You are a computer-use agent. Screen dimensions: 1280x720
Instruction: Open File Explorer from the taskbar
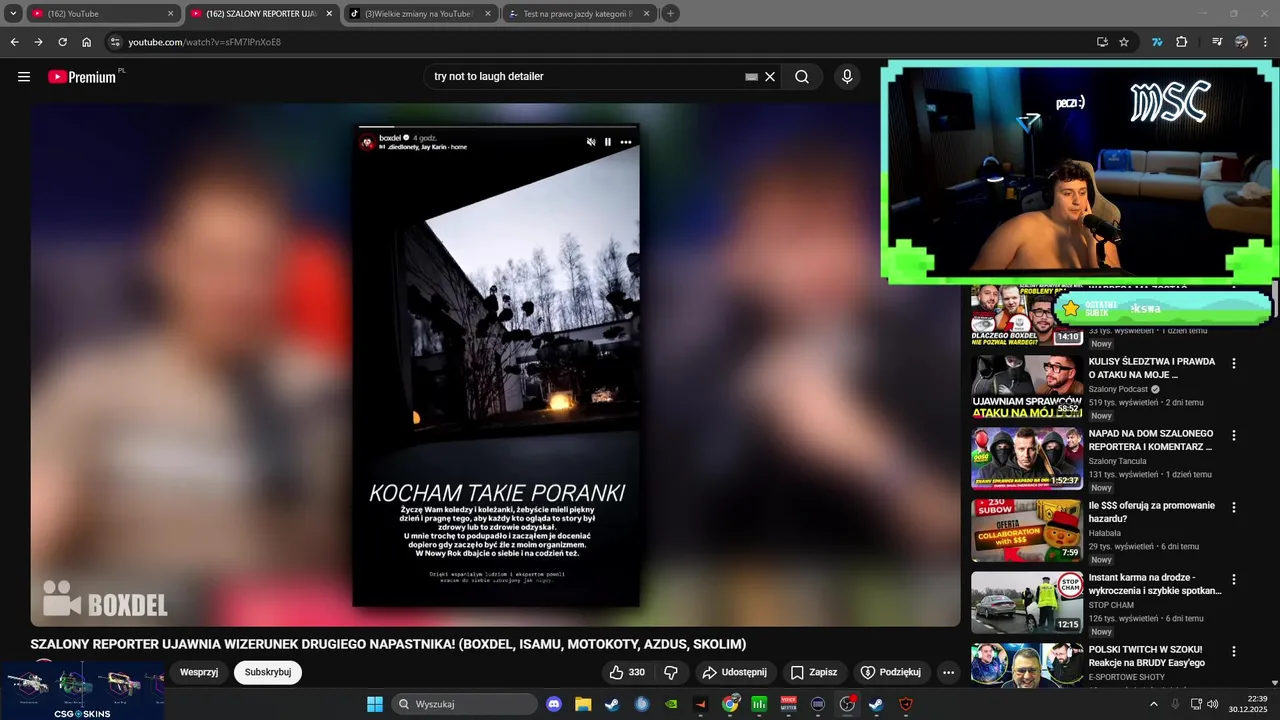point(583,704)
